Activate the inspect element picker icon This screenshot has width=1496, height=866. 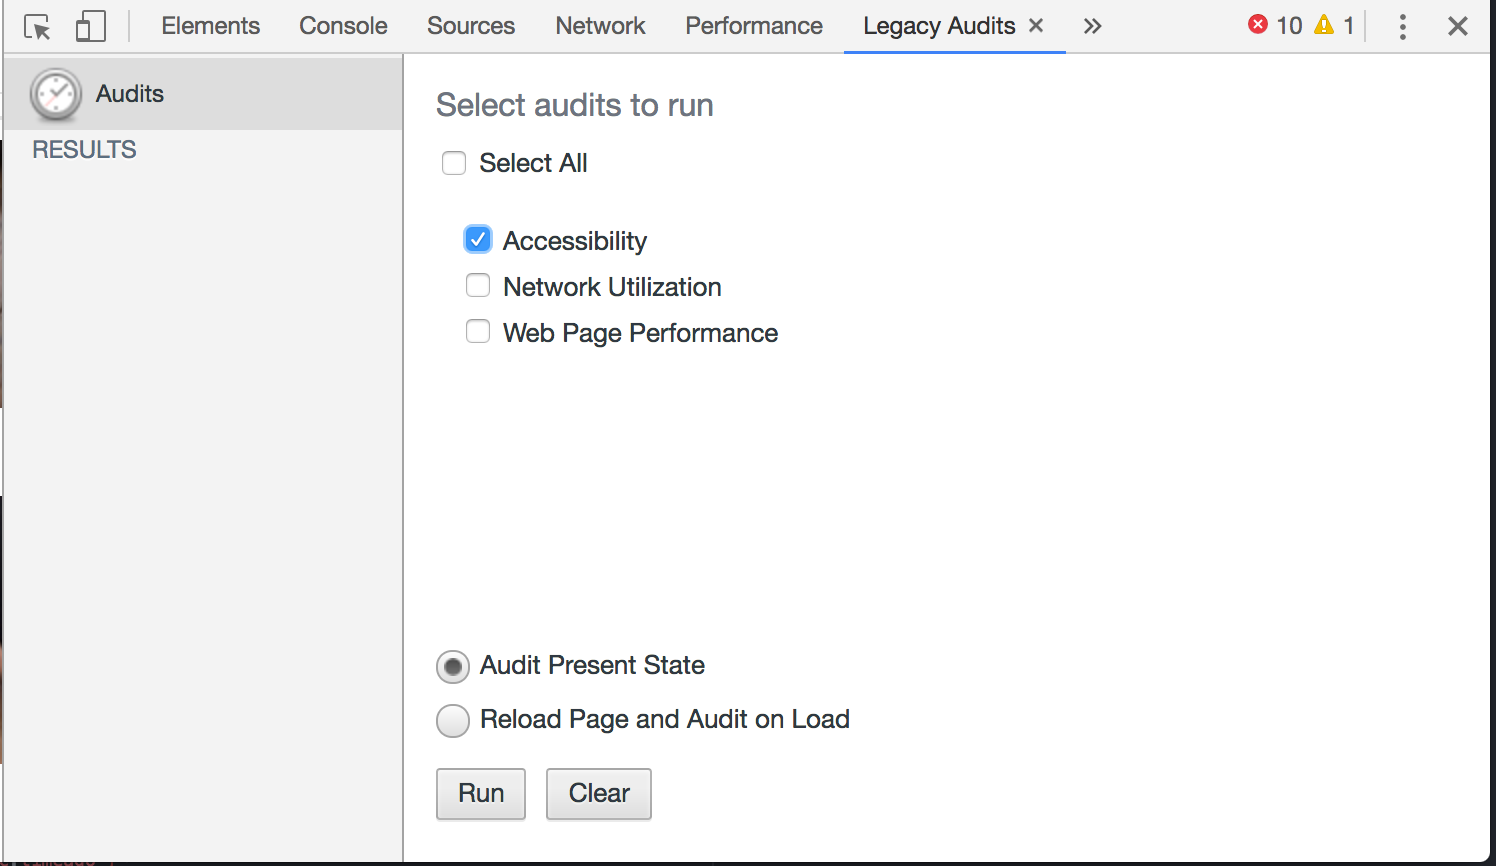(x=37, y=27)
